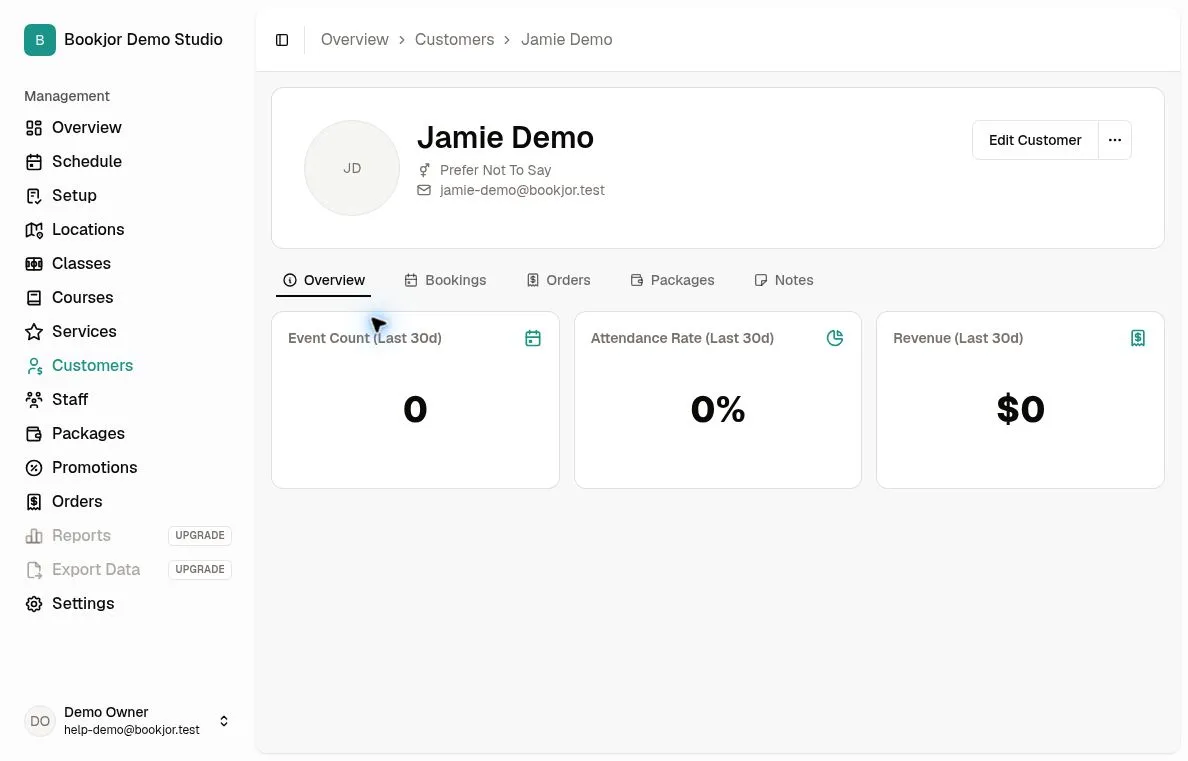Click the Jamie Demo heading

505,138
